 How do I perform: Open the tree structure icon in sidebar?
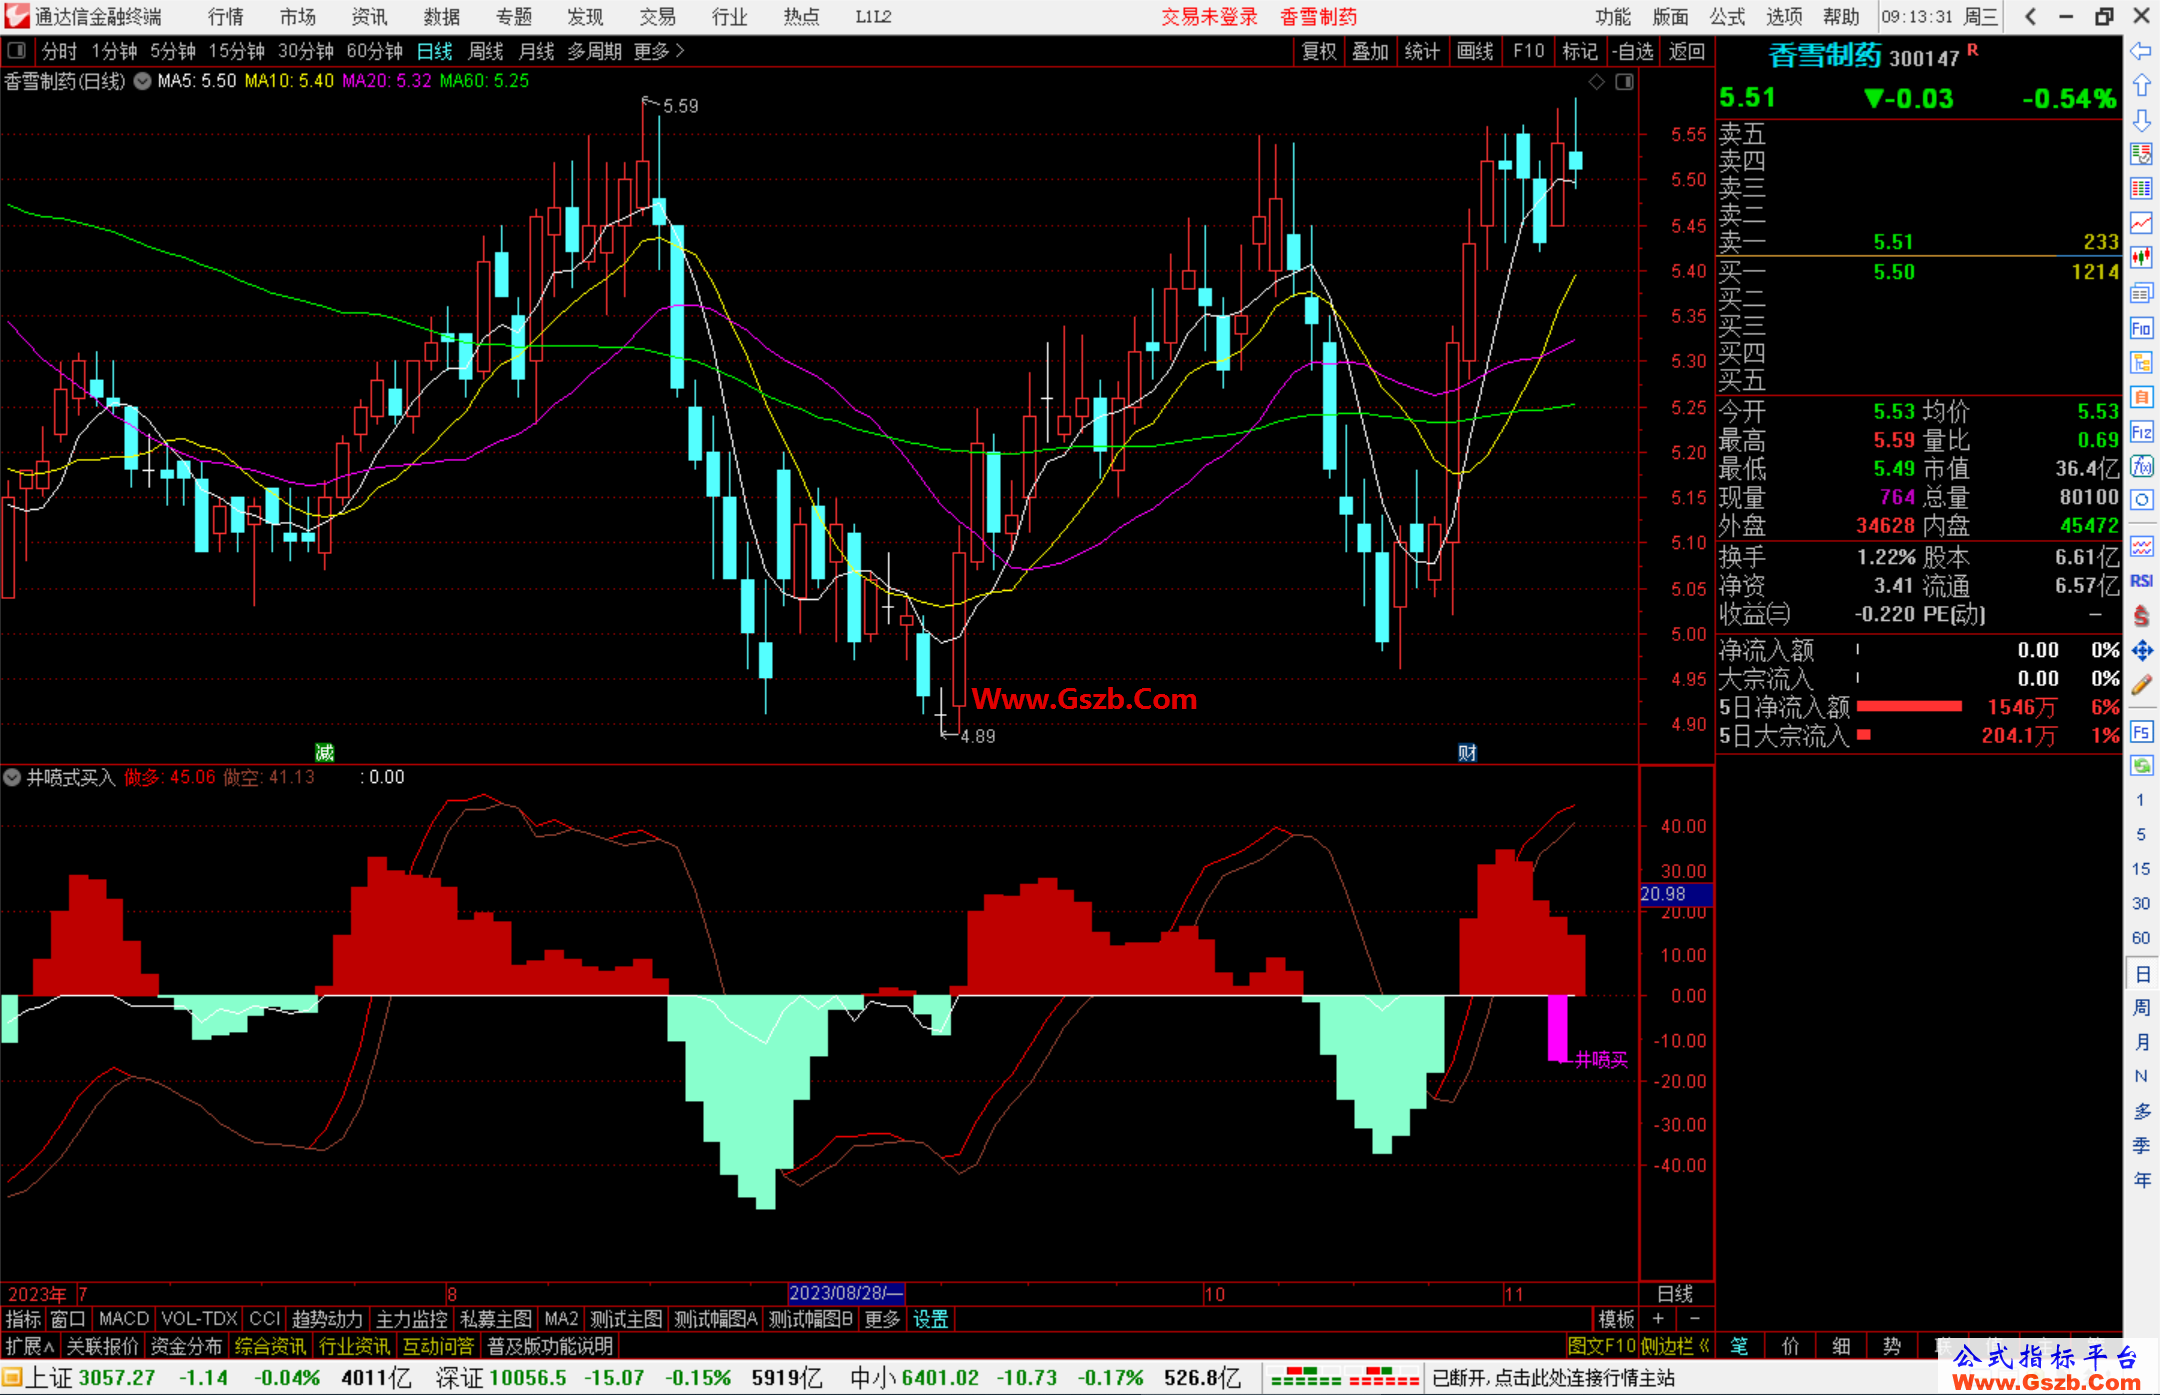tap(2141, 362)
